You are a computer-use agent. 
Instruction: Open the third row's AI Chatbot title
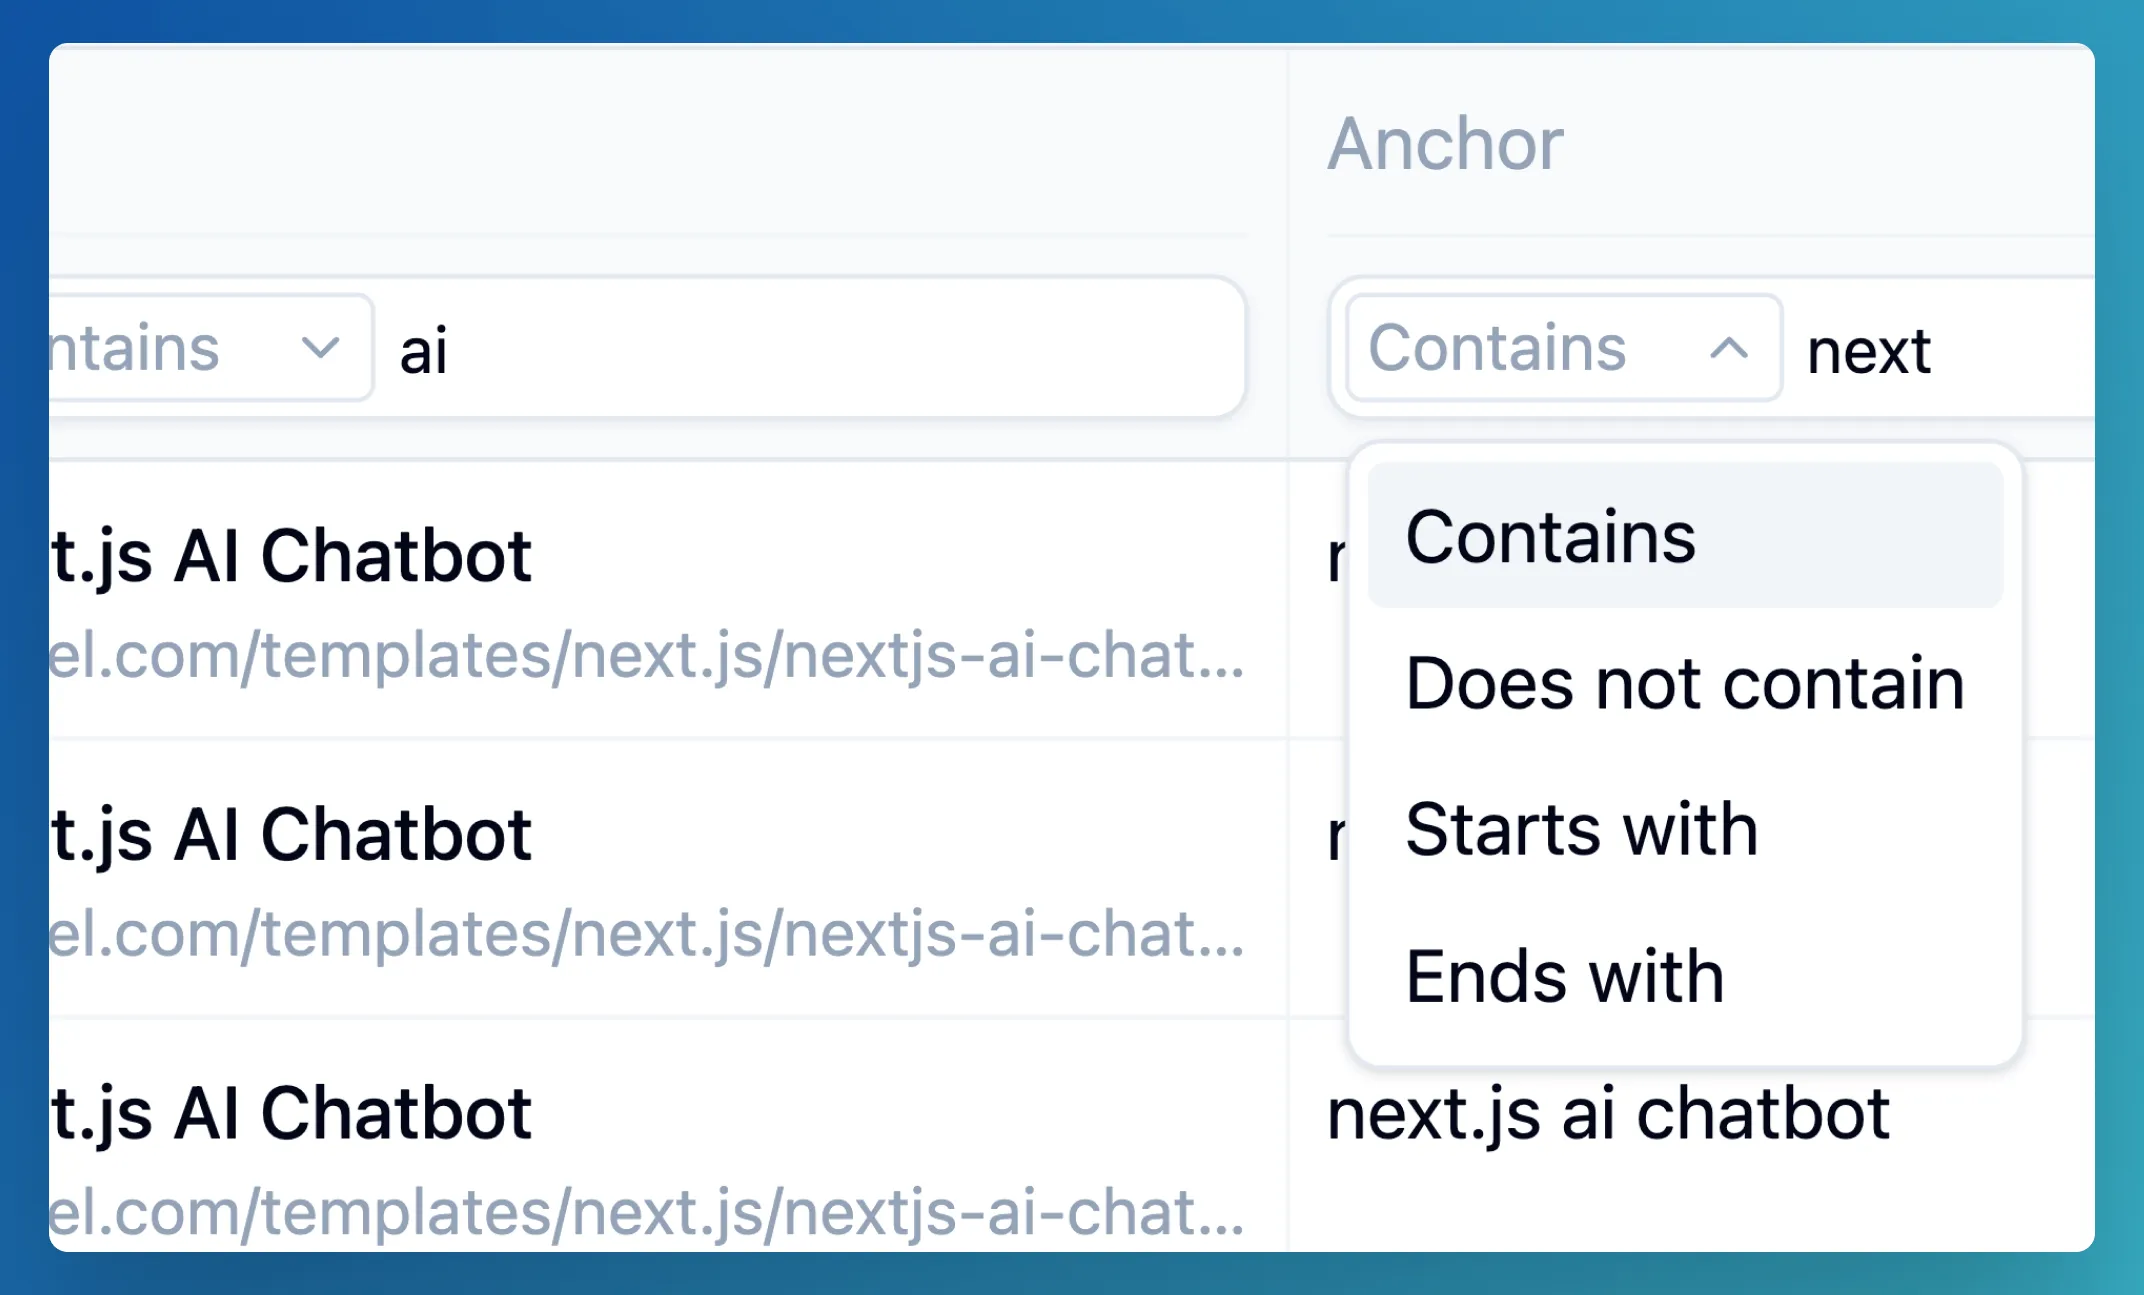click(292, 1113)
